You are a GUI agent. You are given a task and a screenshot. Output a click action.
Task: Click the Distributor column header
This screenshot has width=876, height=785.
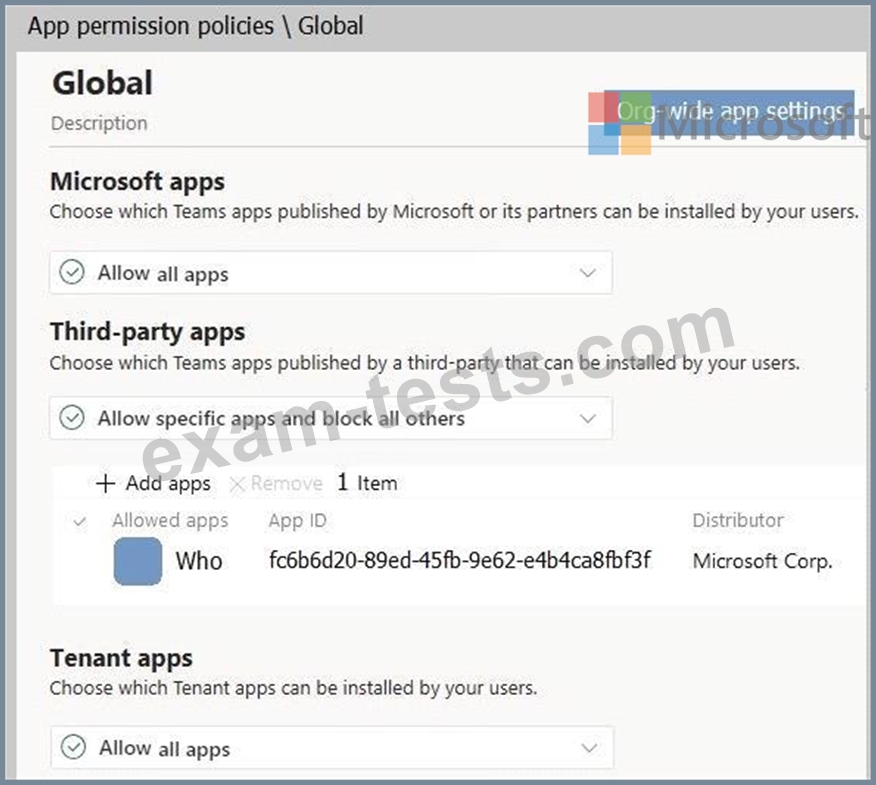coord(738,520)
